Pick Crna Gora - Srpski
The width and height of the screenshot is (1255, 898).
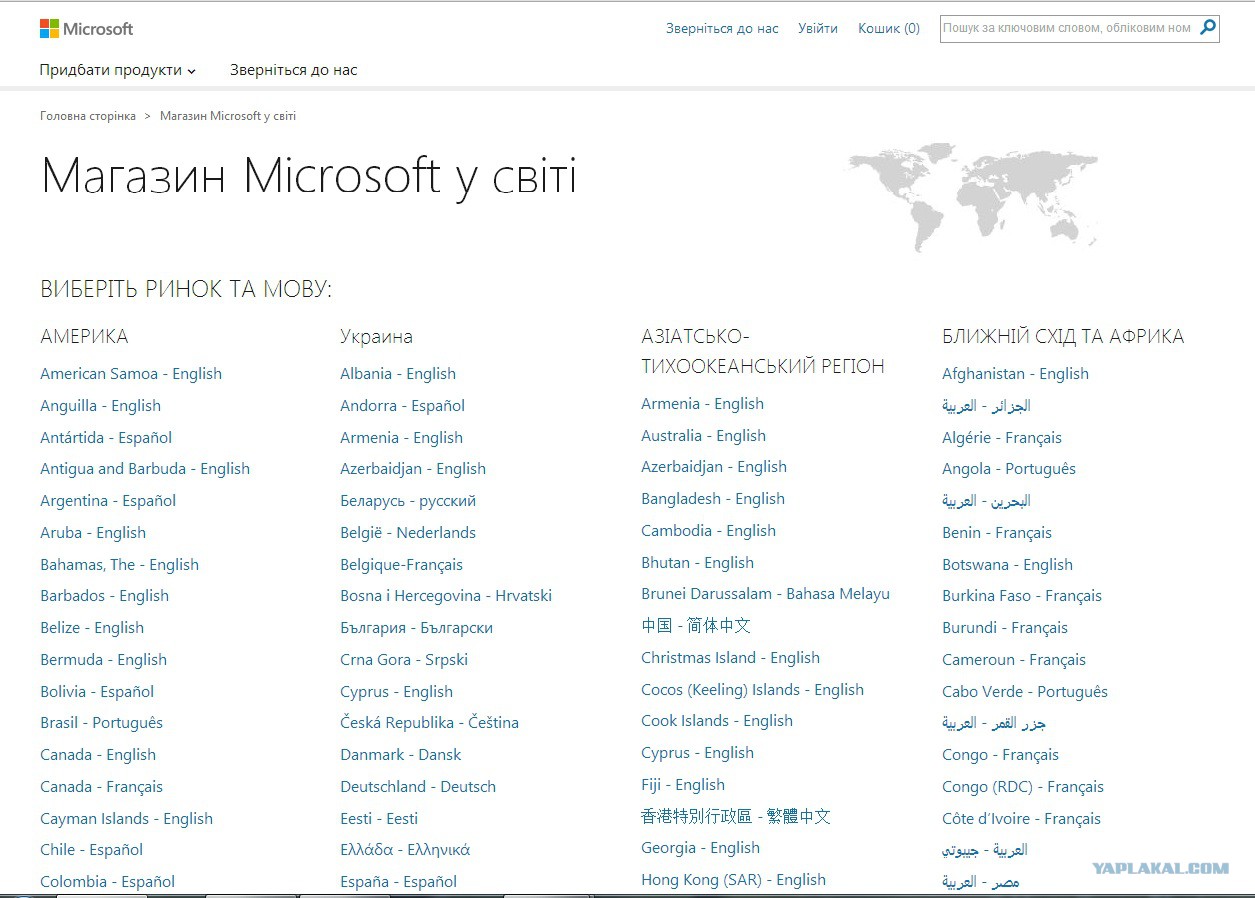pos(404,660)
